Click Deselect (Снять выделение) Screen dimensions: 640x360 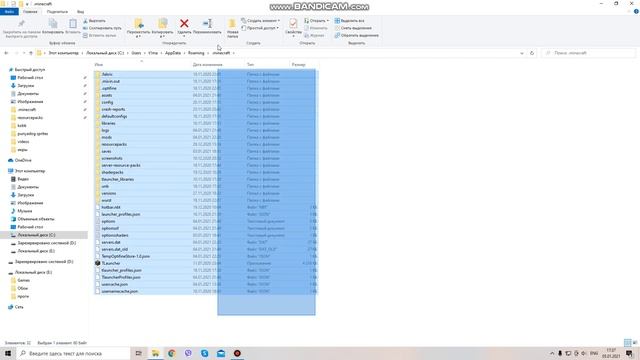click(x=353, y=28)
